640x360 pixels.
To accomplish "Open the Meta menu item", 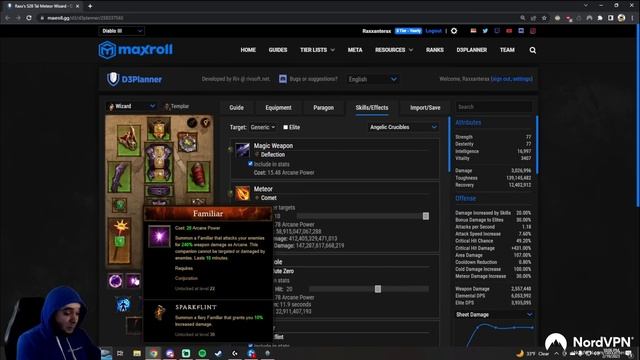I will 355,50.
